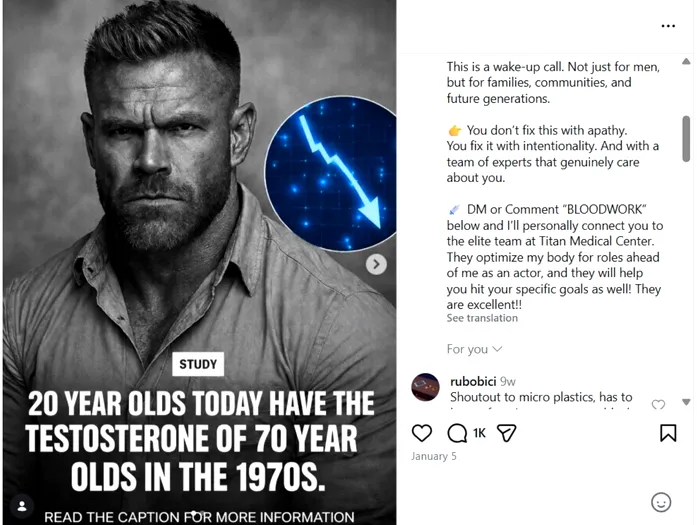
Task: Like rubobici's comment with the small heart
Action: point(658,405)
